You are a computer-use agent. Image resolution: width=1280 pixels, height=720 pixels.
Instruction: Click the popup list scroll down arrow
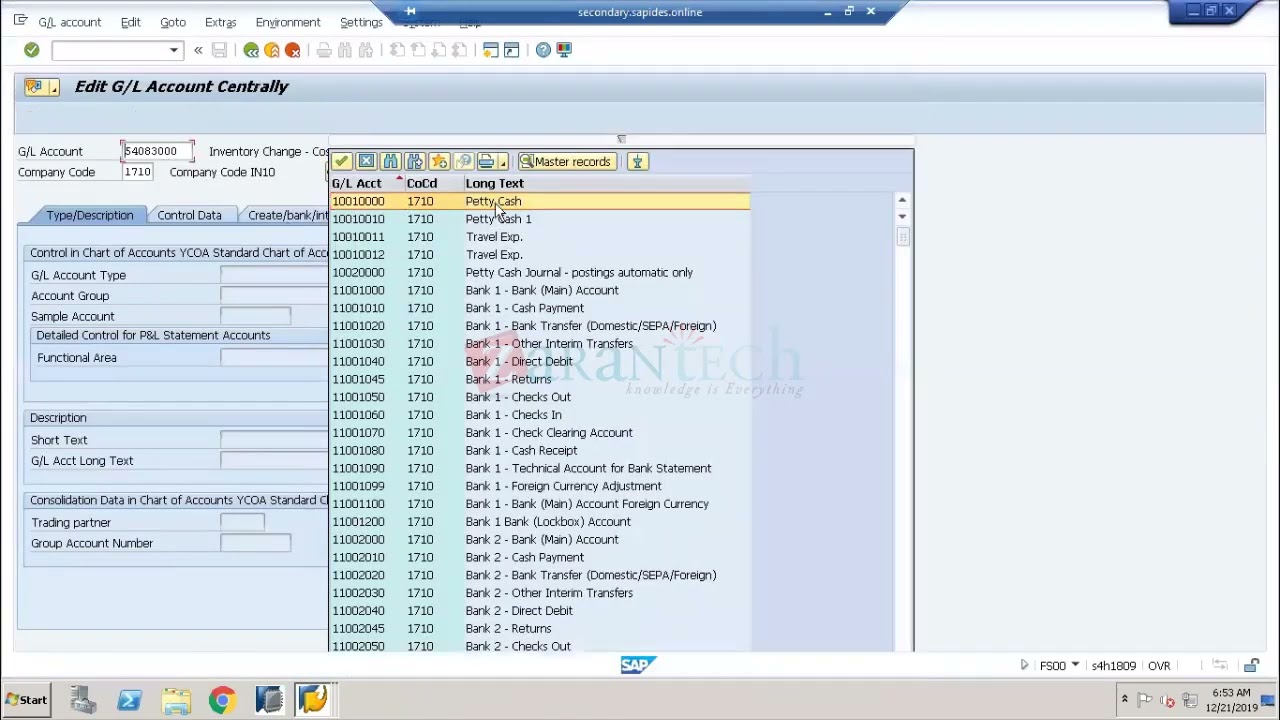point(902,216)
